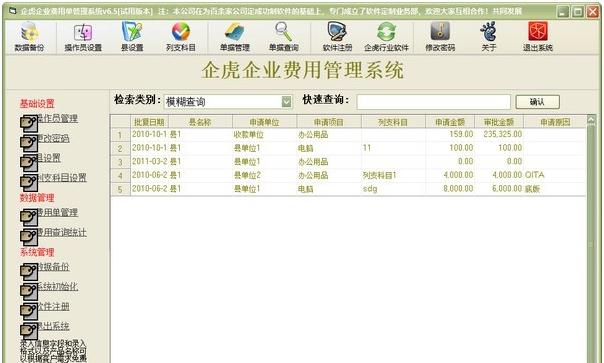604x363 pixels.
Task: Click the 申请项目 column header
Action: [x=329, y=122]
